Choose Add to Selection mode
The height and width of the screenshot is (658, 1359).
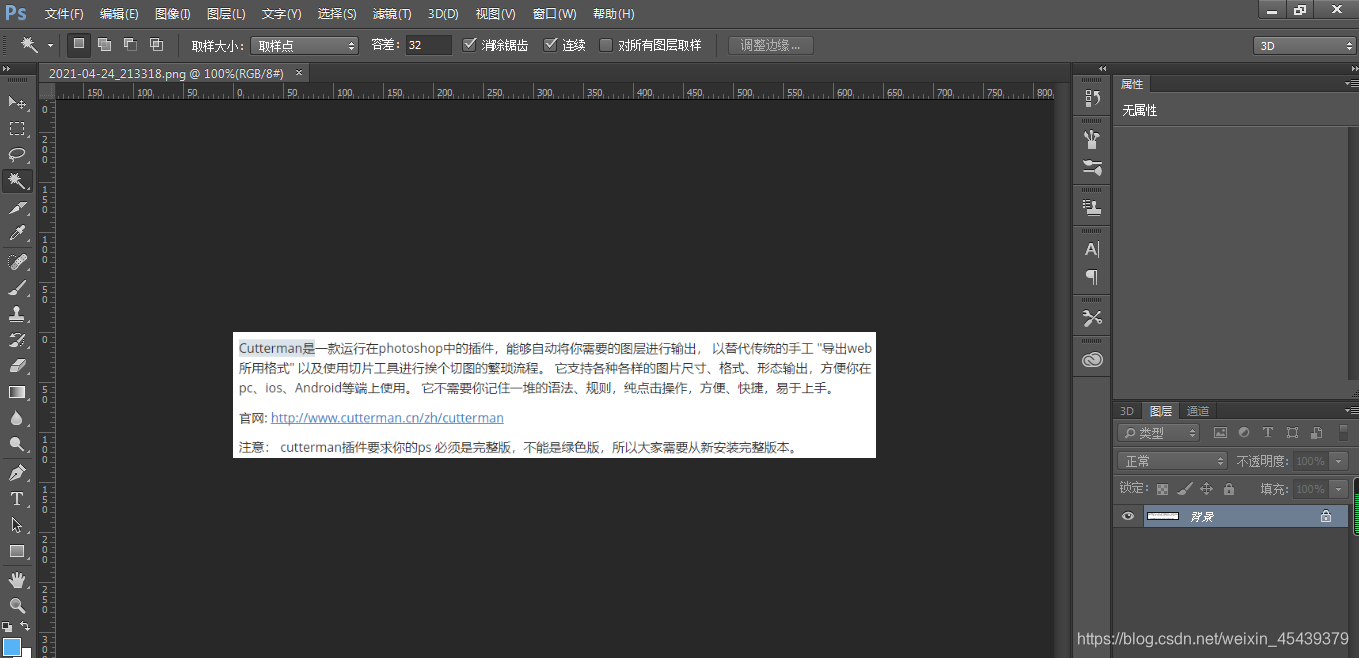coord(104,45)
